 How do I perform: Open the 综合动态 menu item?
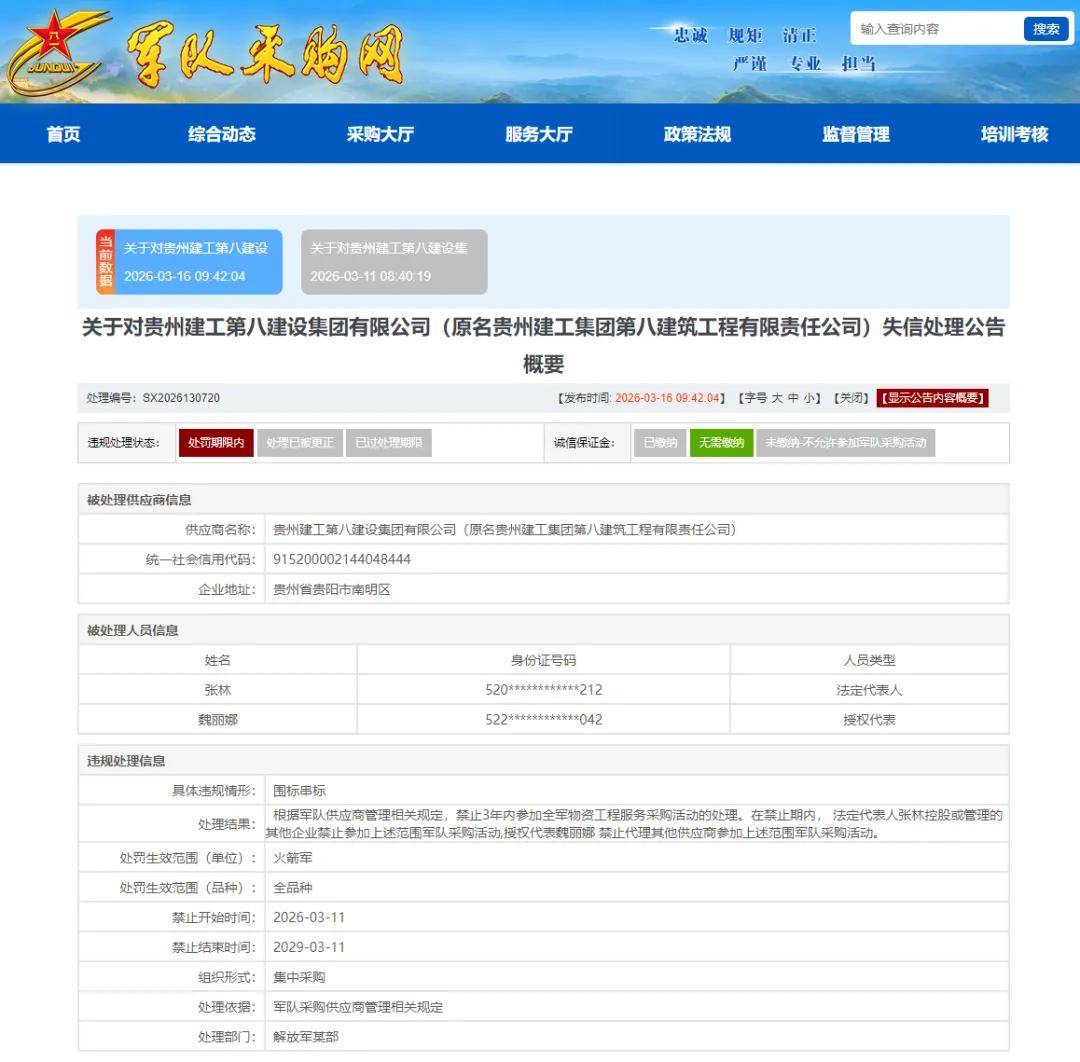pyautogui.click(x=221, y=134)
